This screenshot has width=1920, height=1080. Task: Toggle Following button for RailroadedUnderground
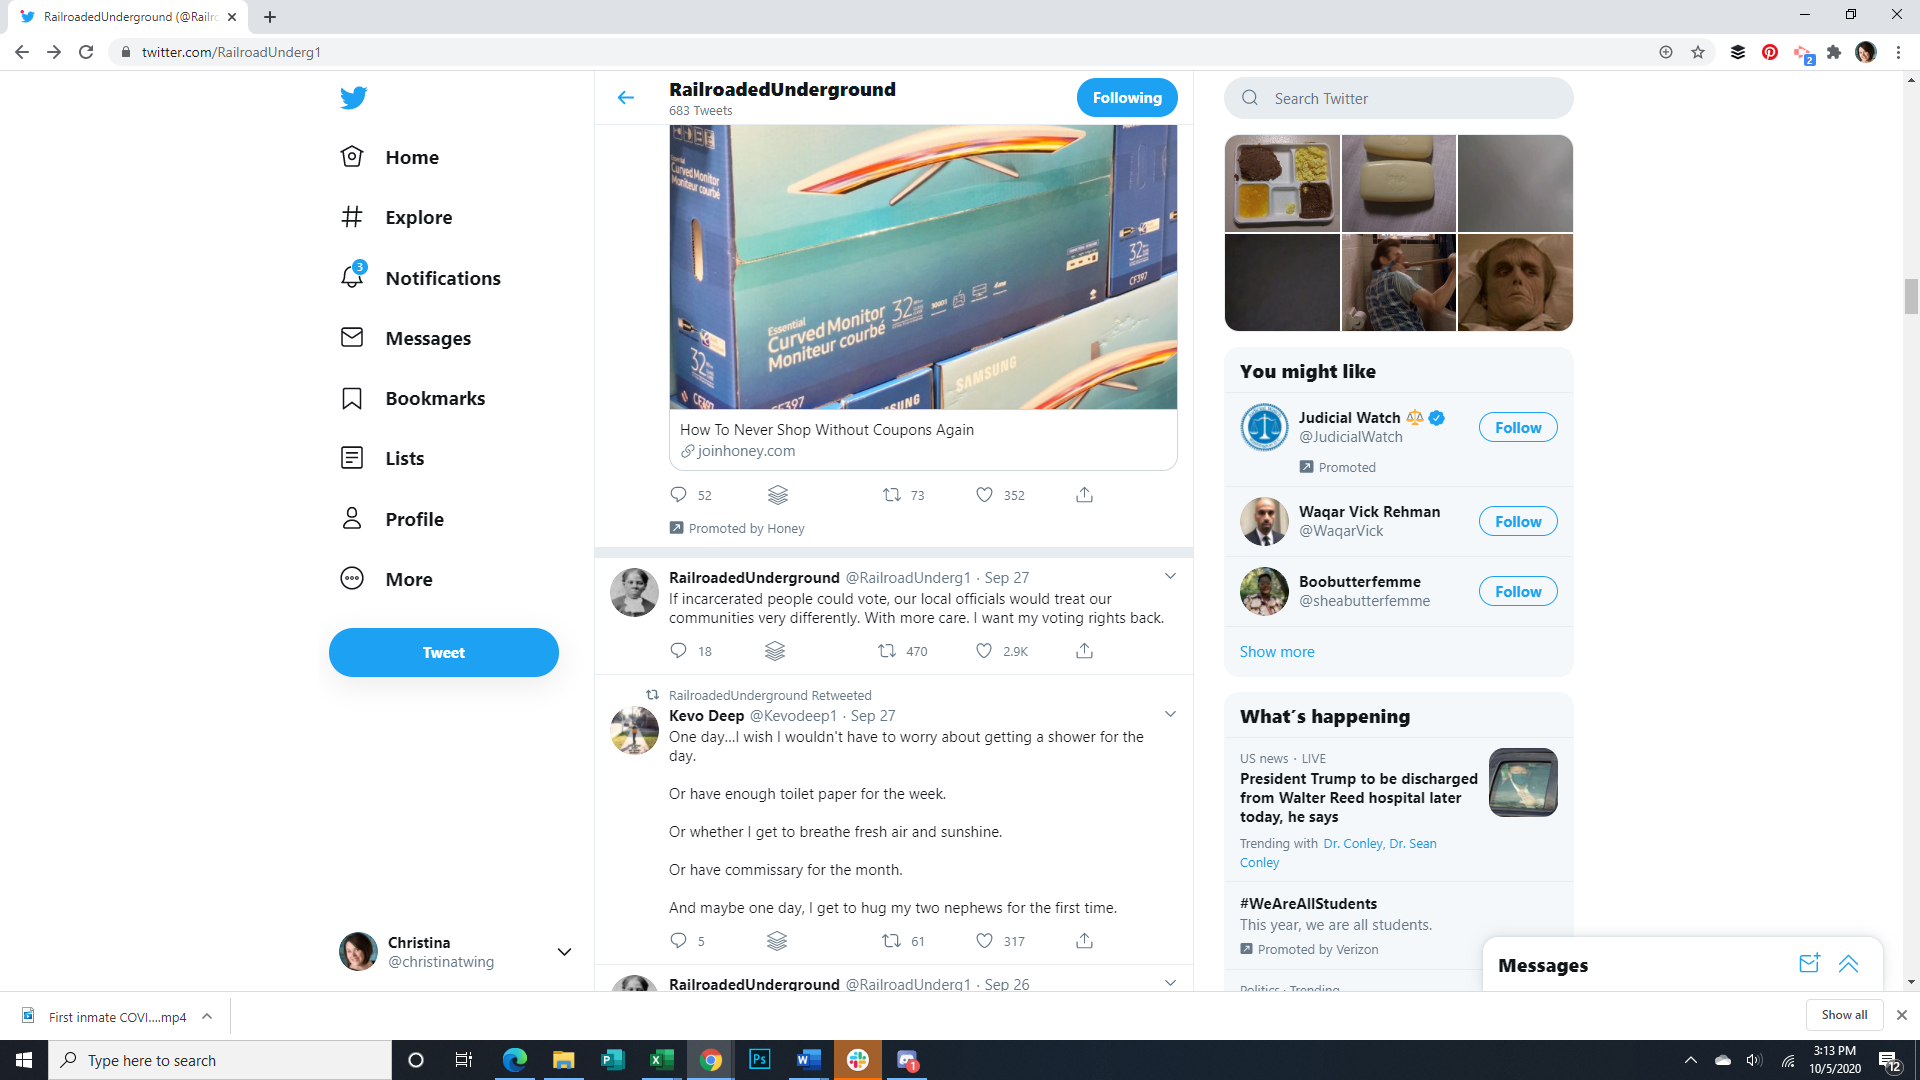[1126, 98]
